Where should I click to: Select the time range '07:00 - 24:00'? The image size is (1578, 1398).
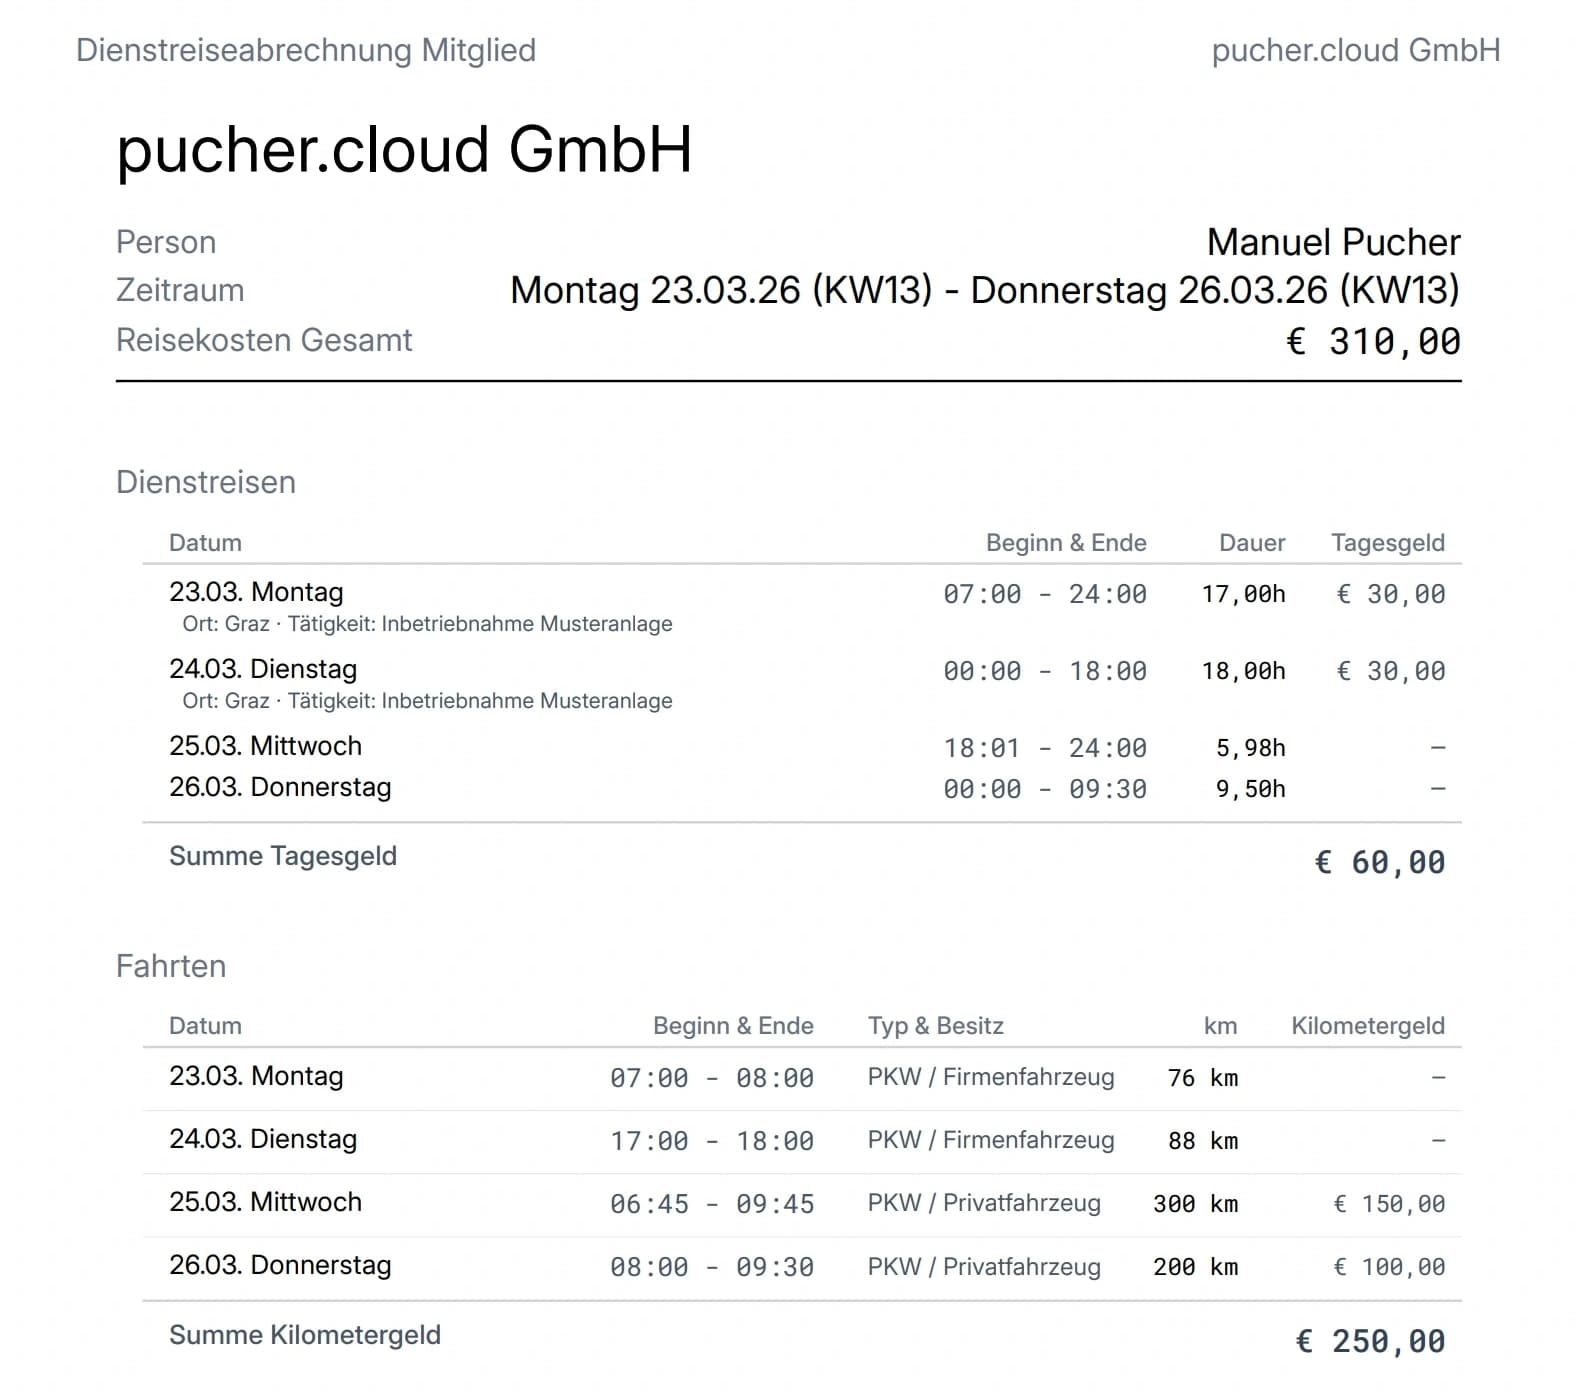pyautogui.click(x=1045, y=594)
